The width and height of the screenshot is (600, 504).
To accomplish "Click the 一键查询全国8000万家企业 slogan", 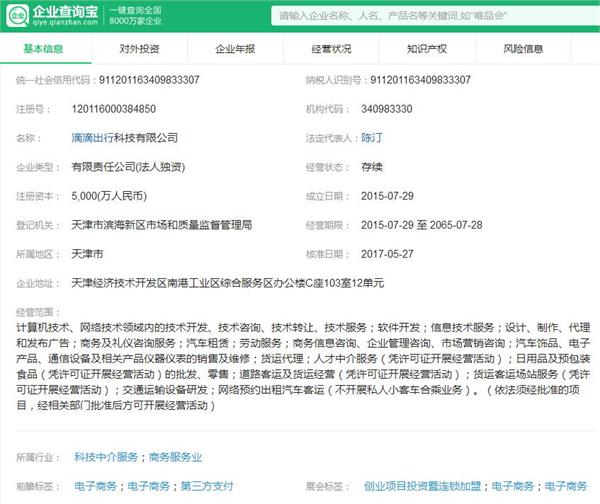I will tap(135, 16).
